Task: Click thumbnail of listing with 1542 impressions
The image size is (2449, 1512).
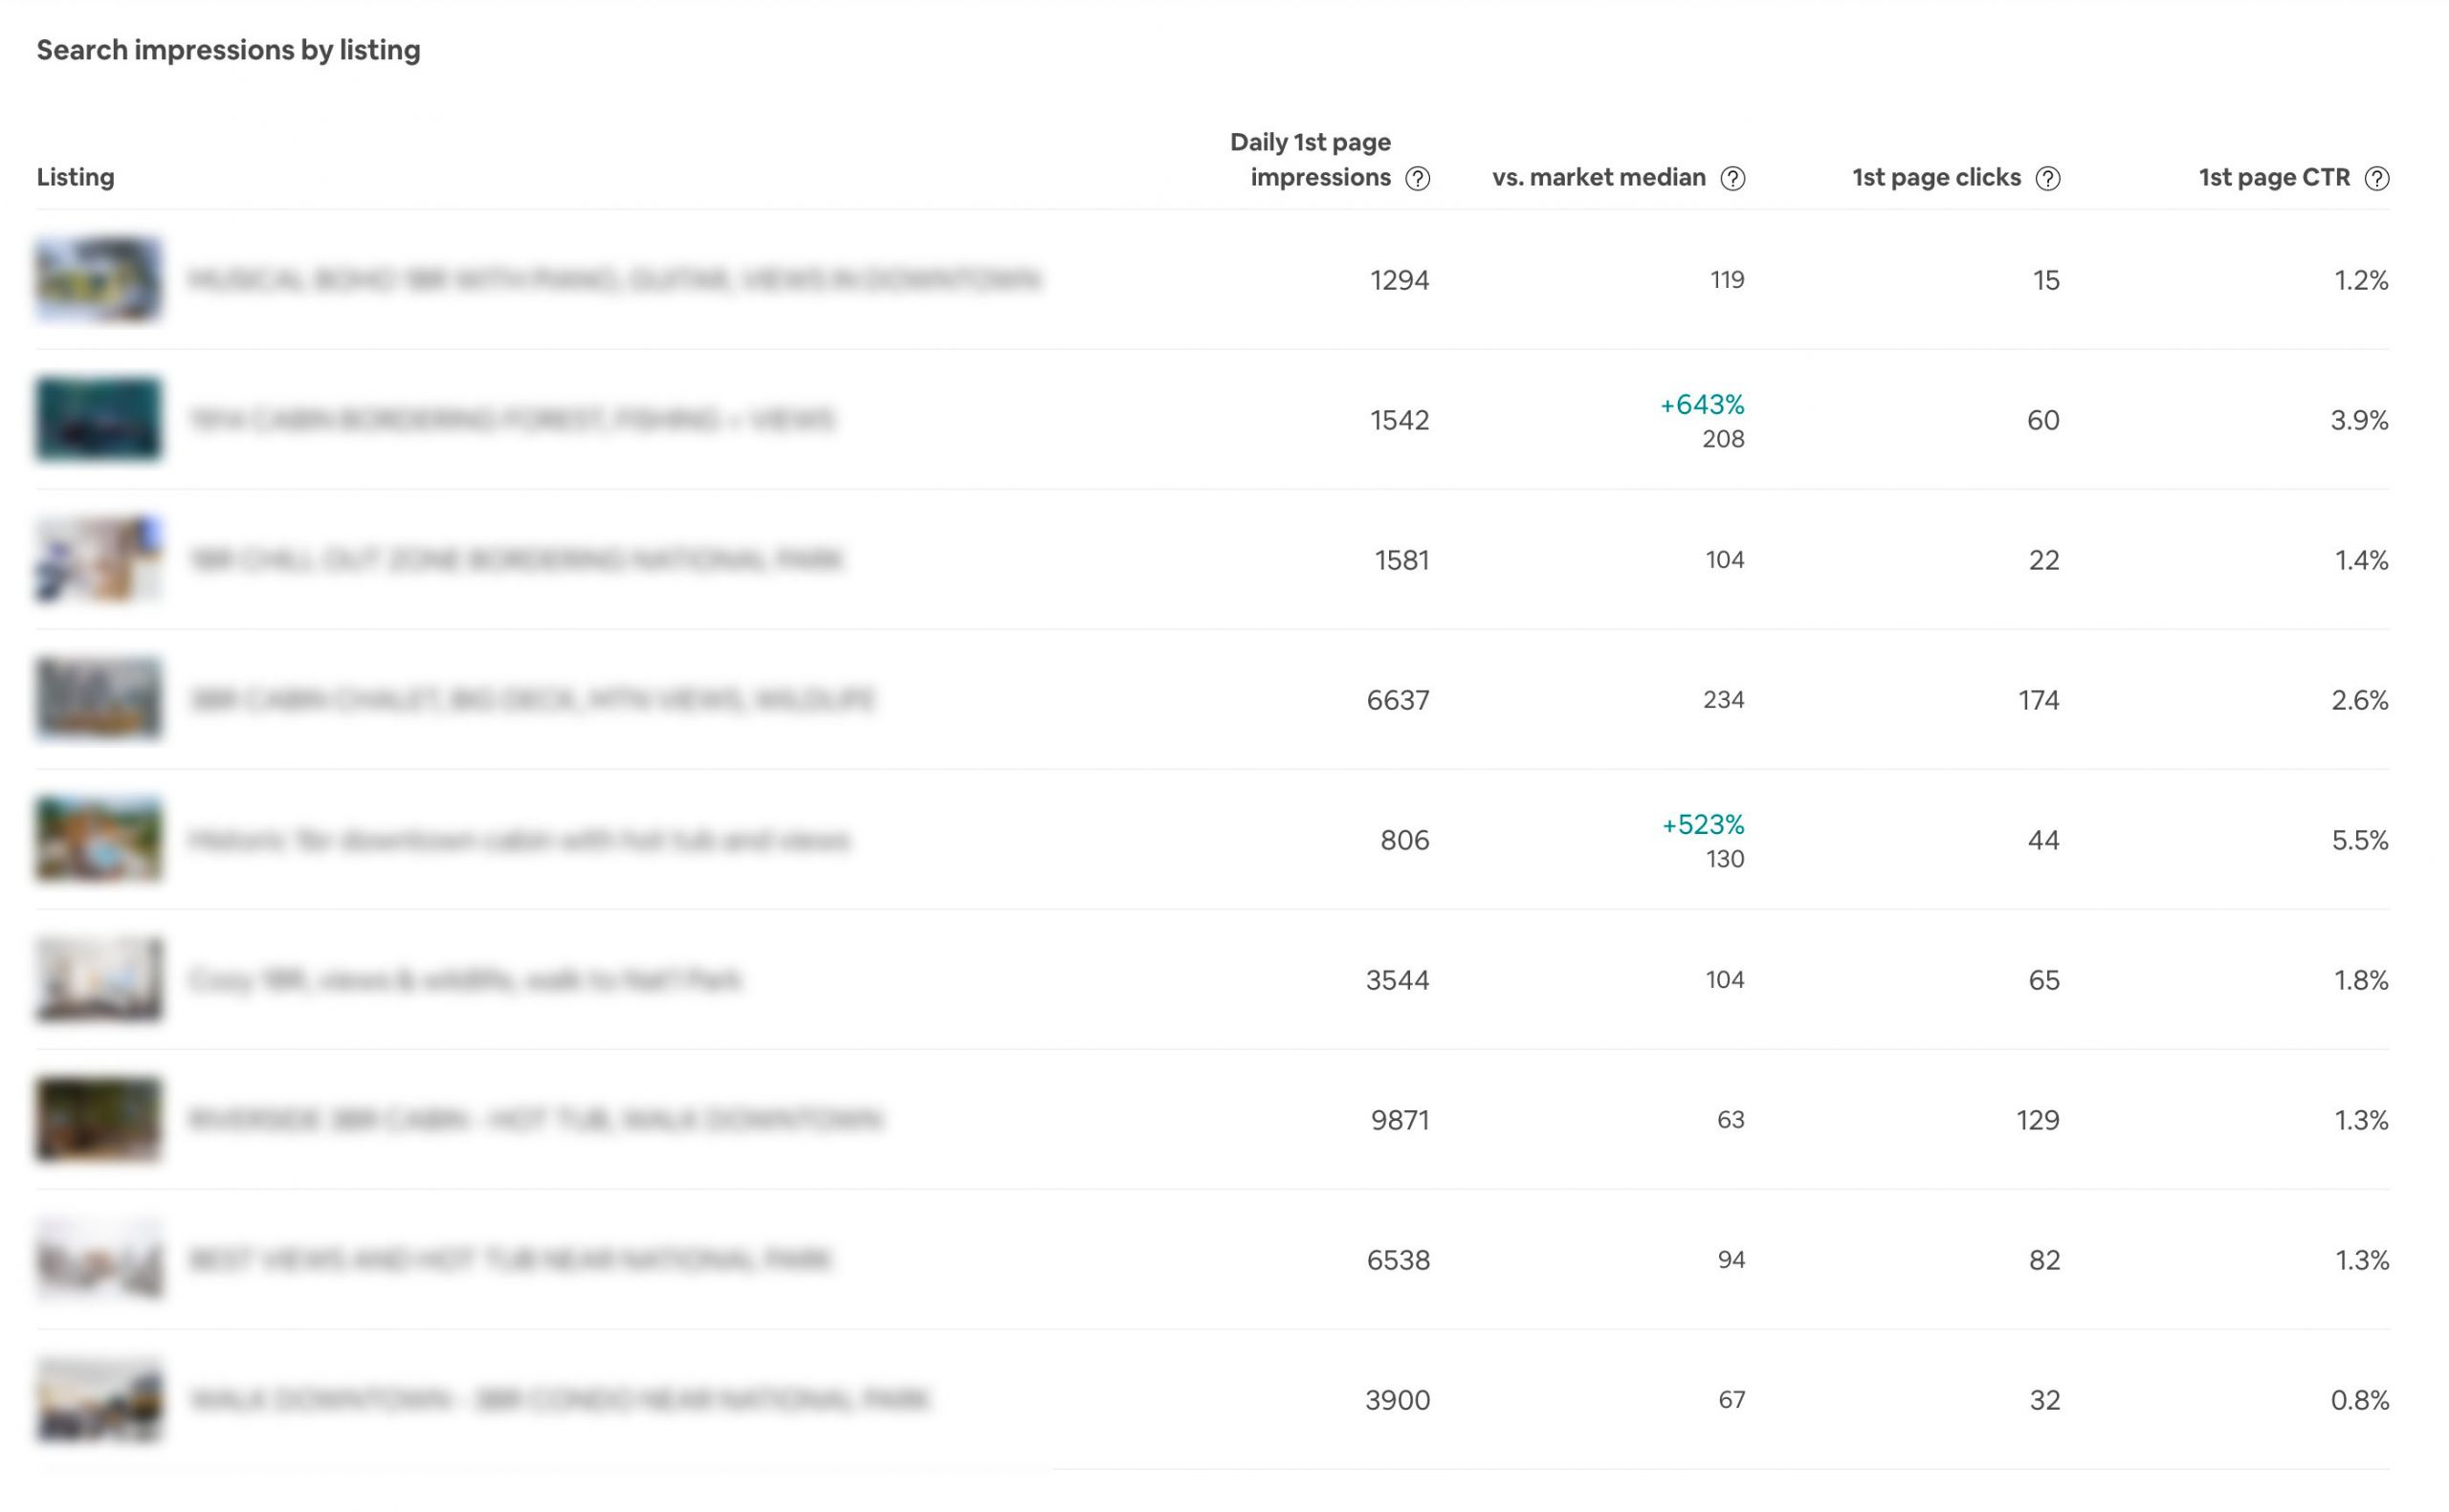Action: tap(98, 419)
